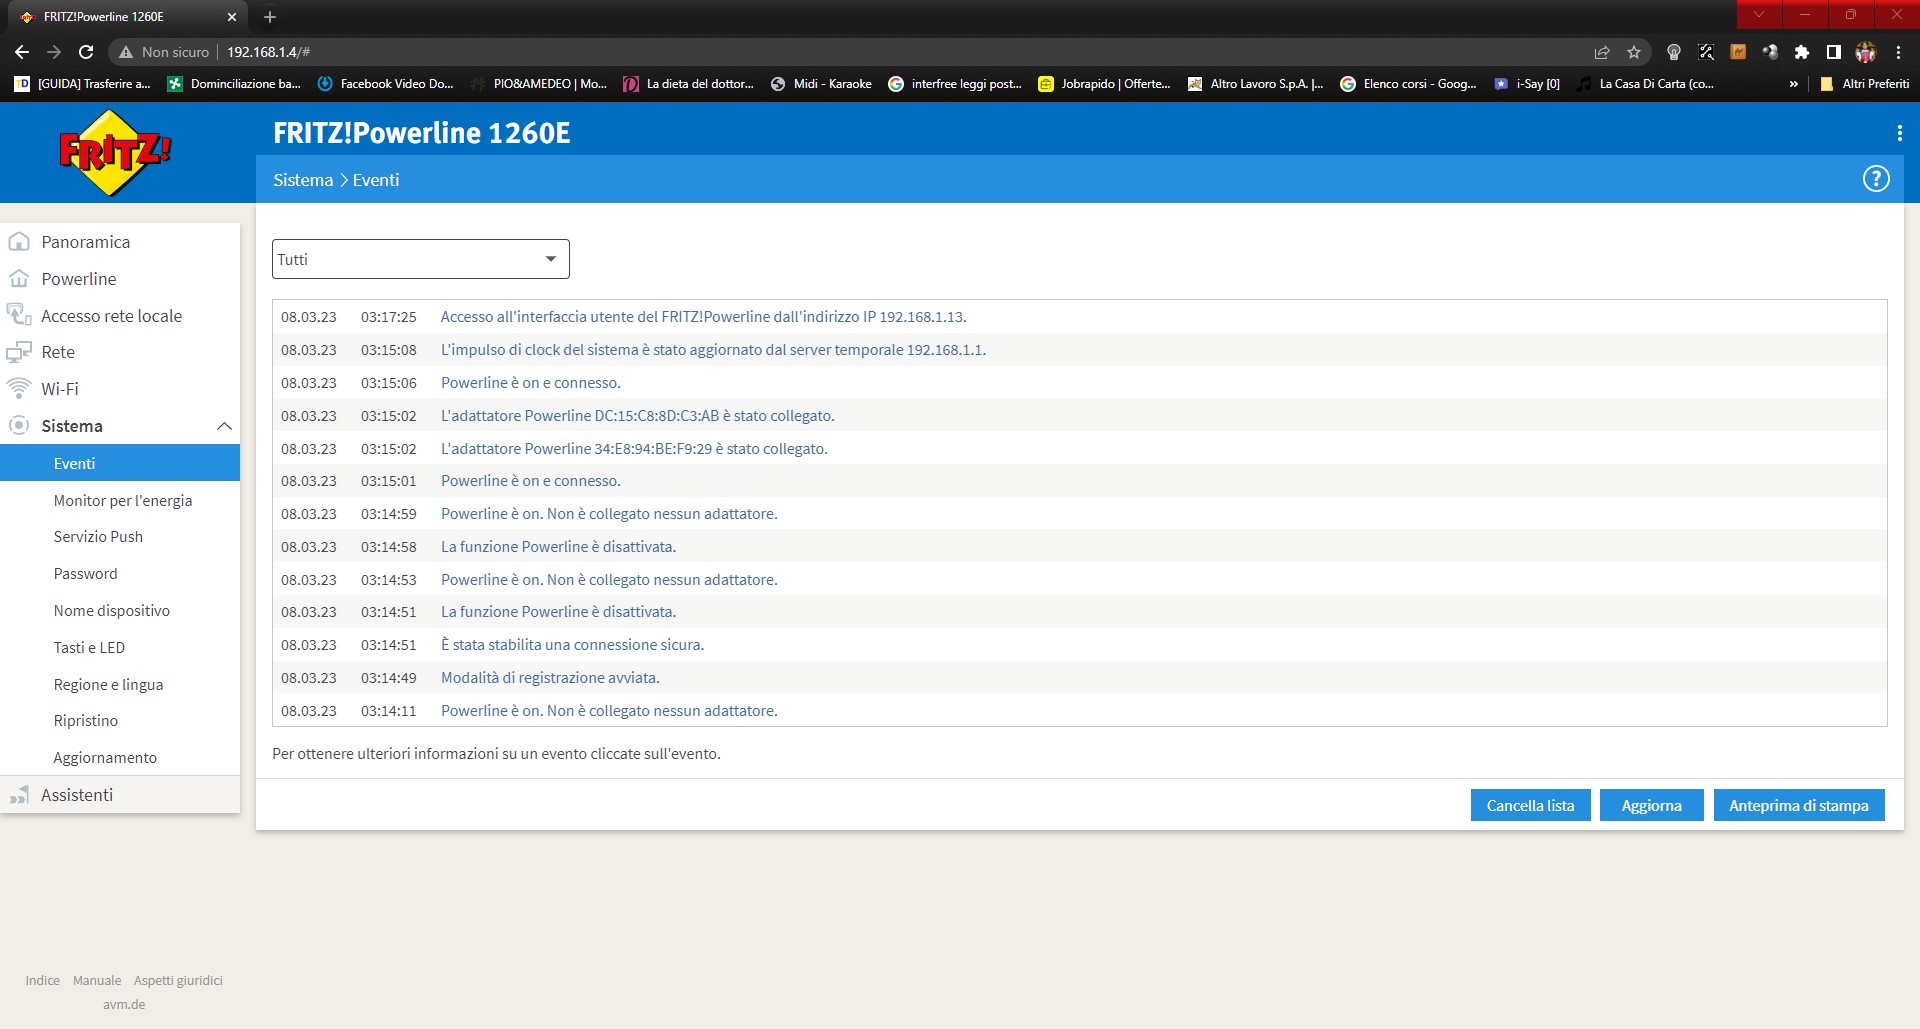Open the clock update event from server 192.168.1.1
The width and height of the screenshot is (1920, 1029).
click(x=713, y=350)
